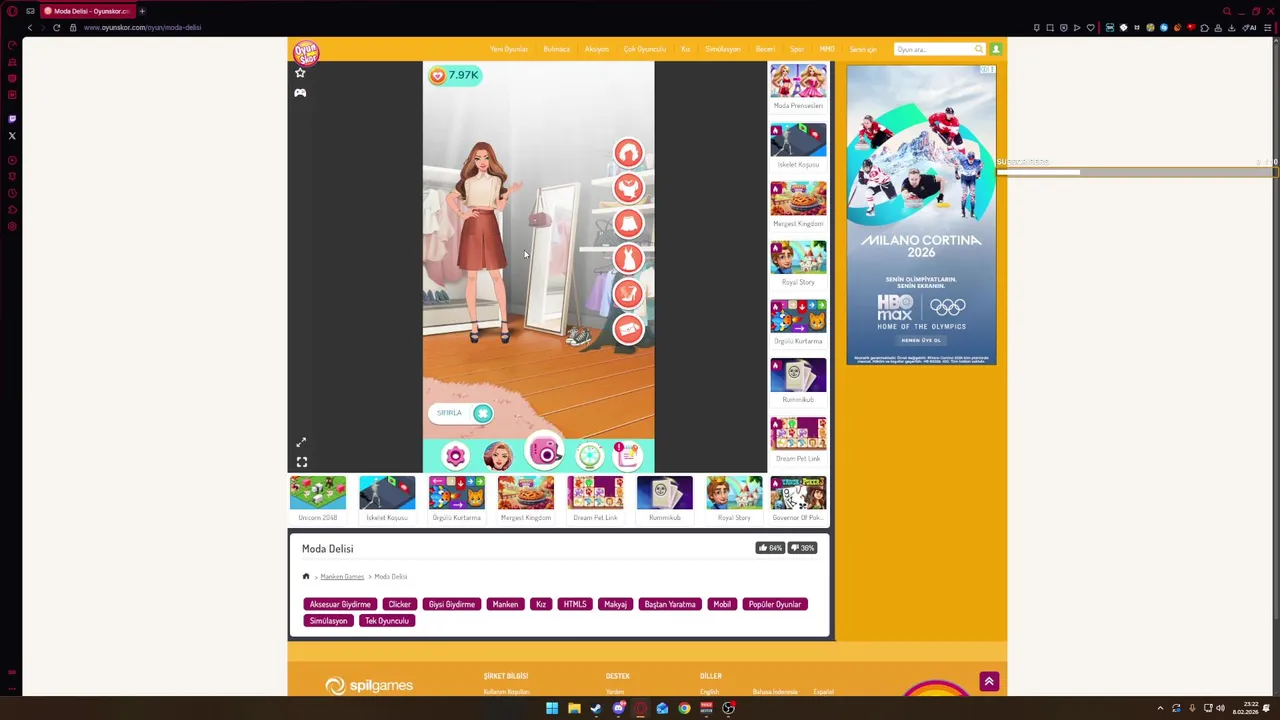Click the pink camera snapshot button
Screen dimensions: 1280x720
[x=545, y=452]
